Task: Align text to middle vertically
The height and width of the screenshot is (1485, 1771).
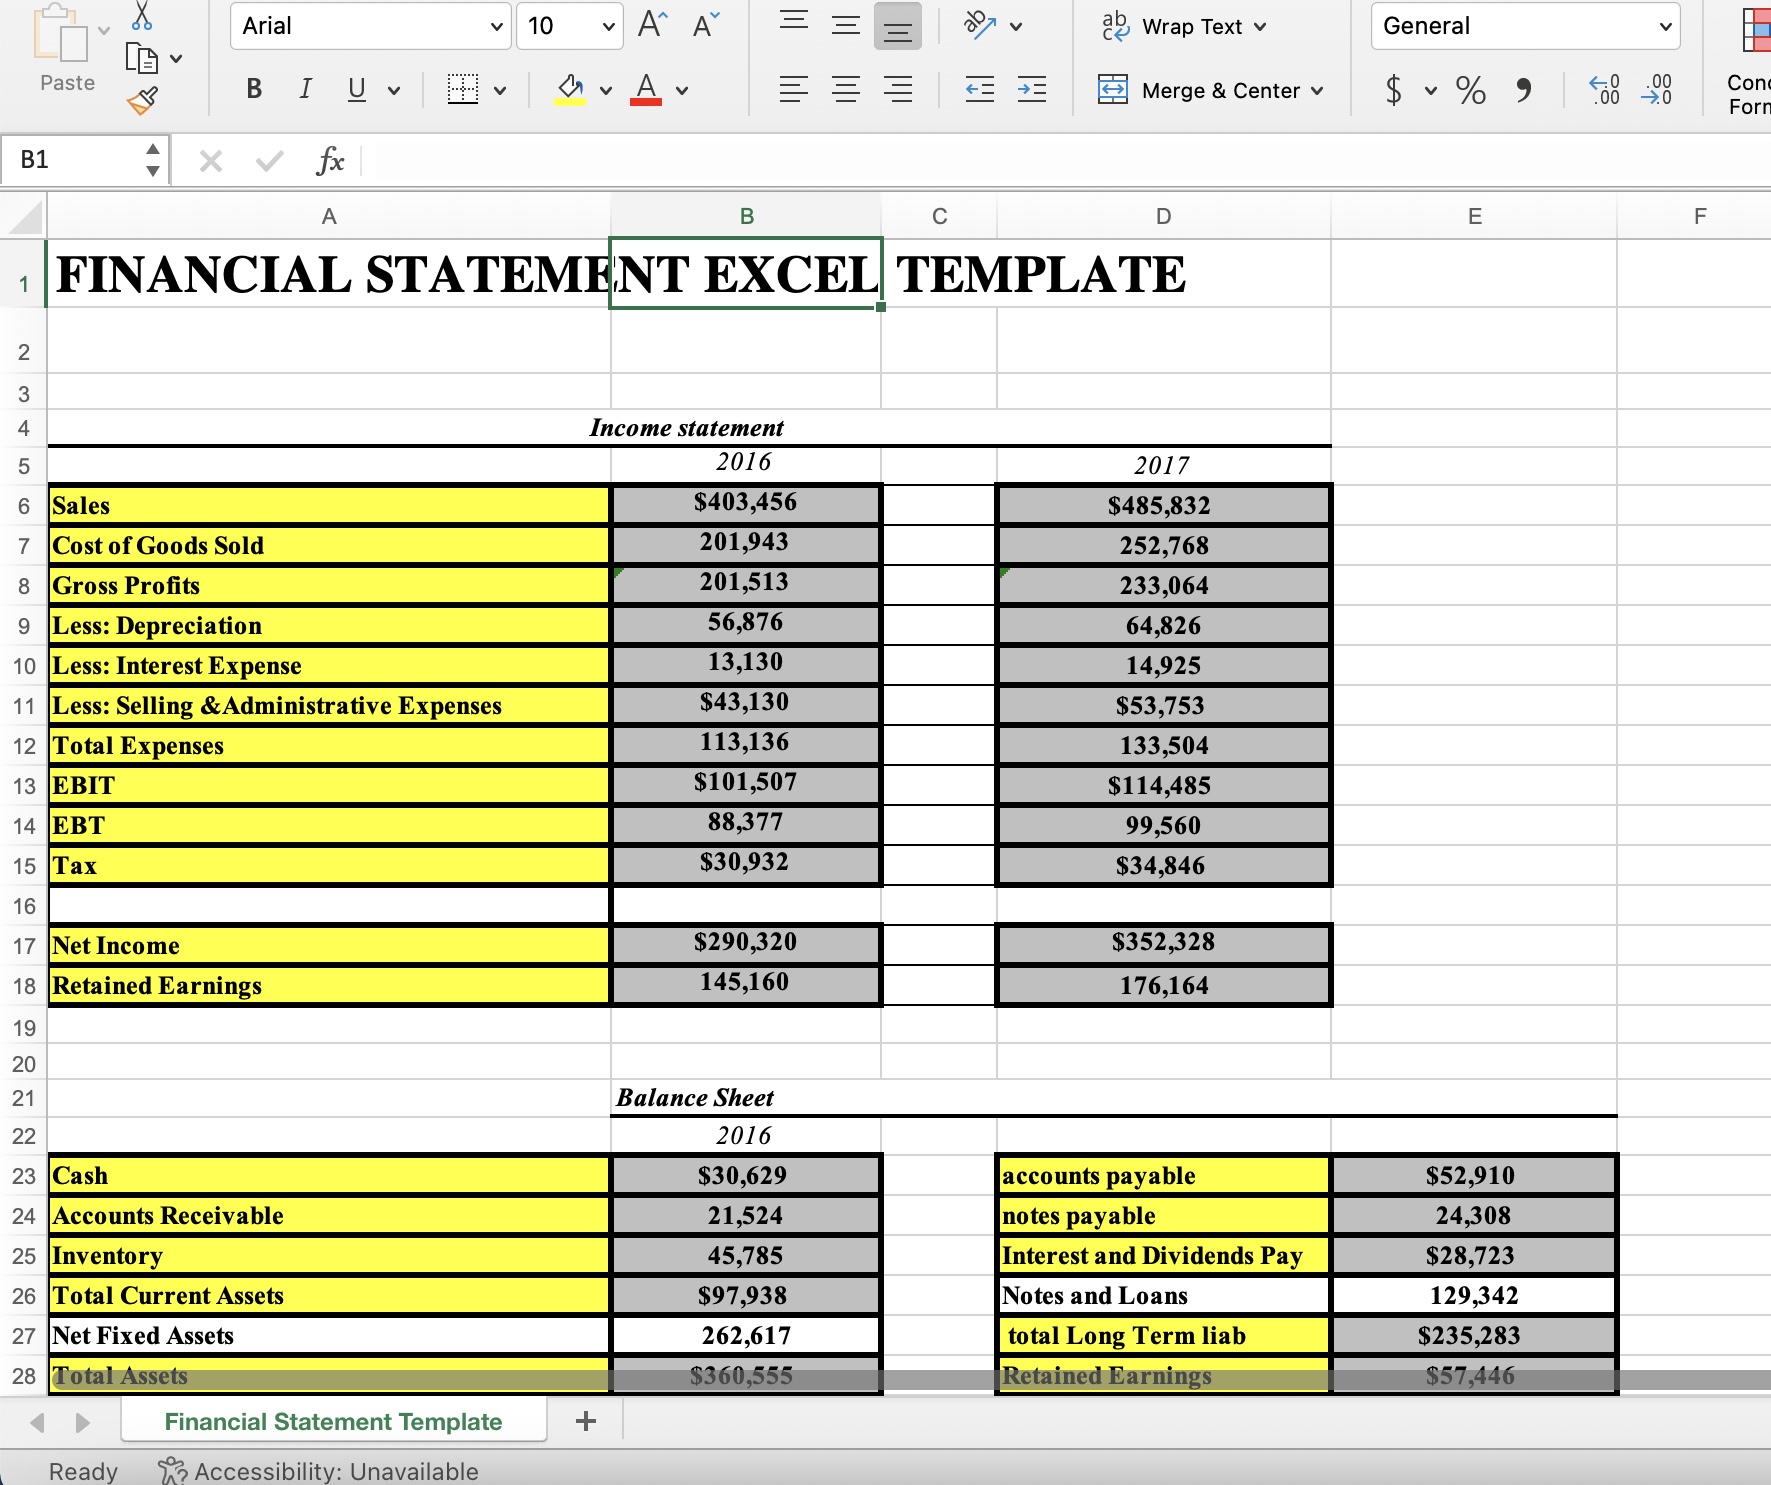Action: point(846,25)
